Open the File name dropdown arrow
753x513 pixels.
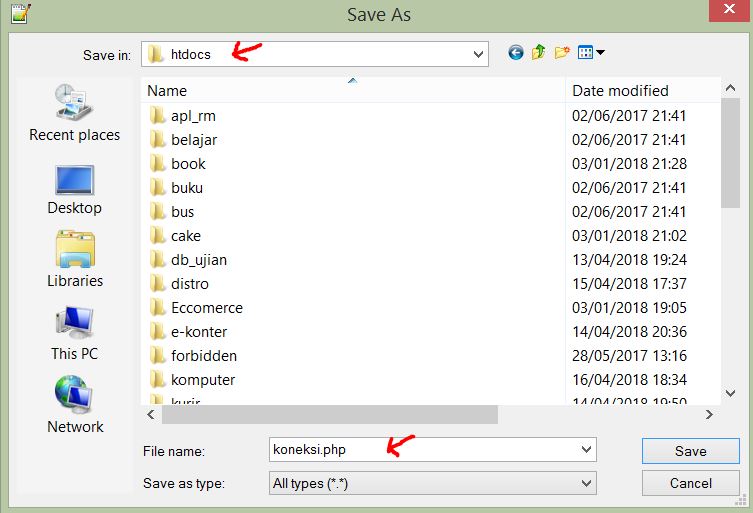pyautogui.click(x=586, y=450)
